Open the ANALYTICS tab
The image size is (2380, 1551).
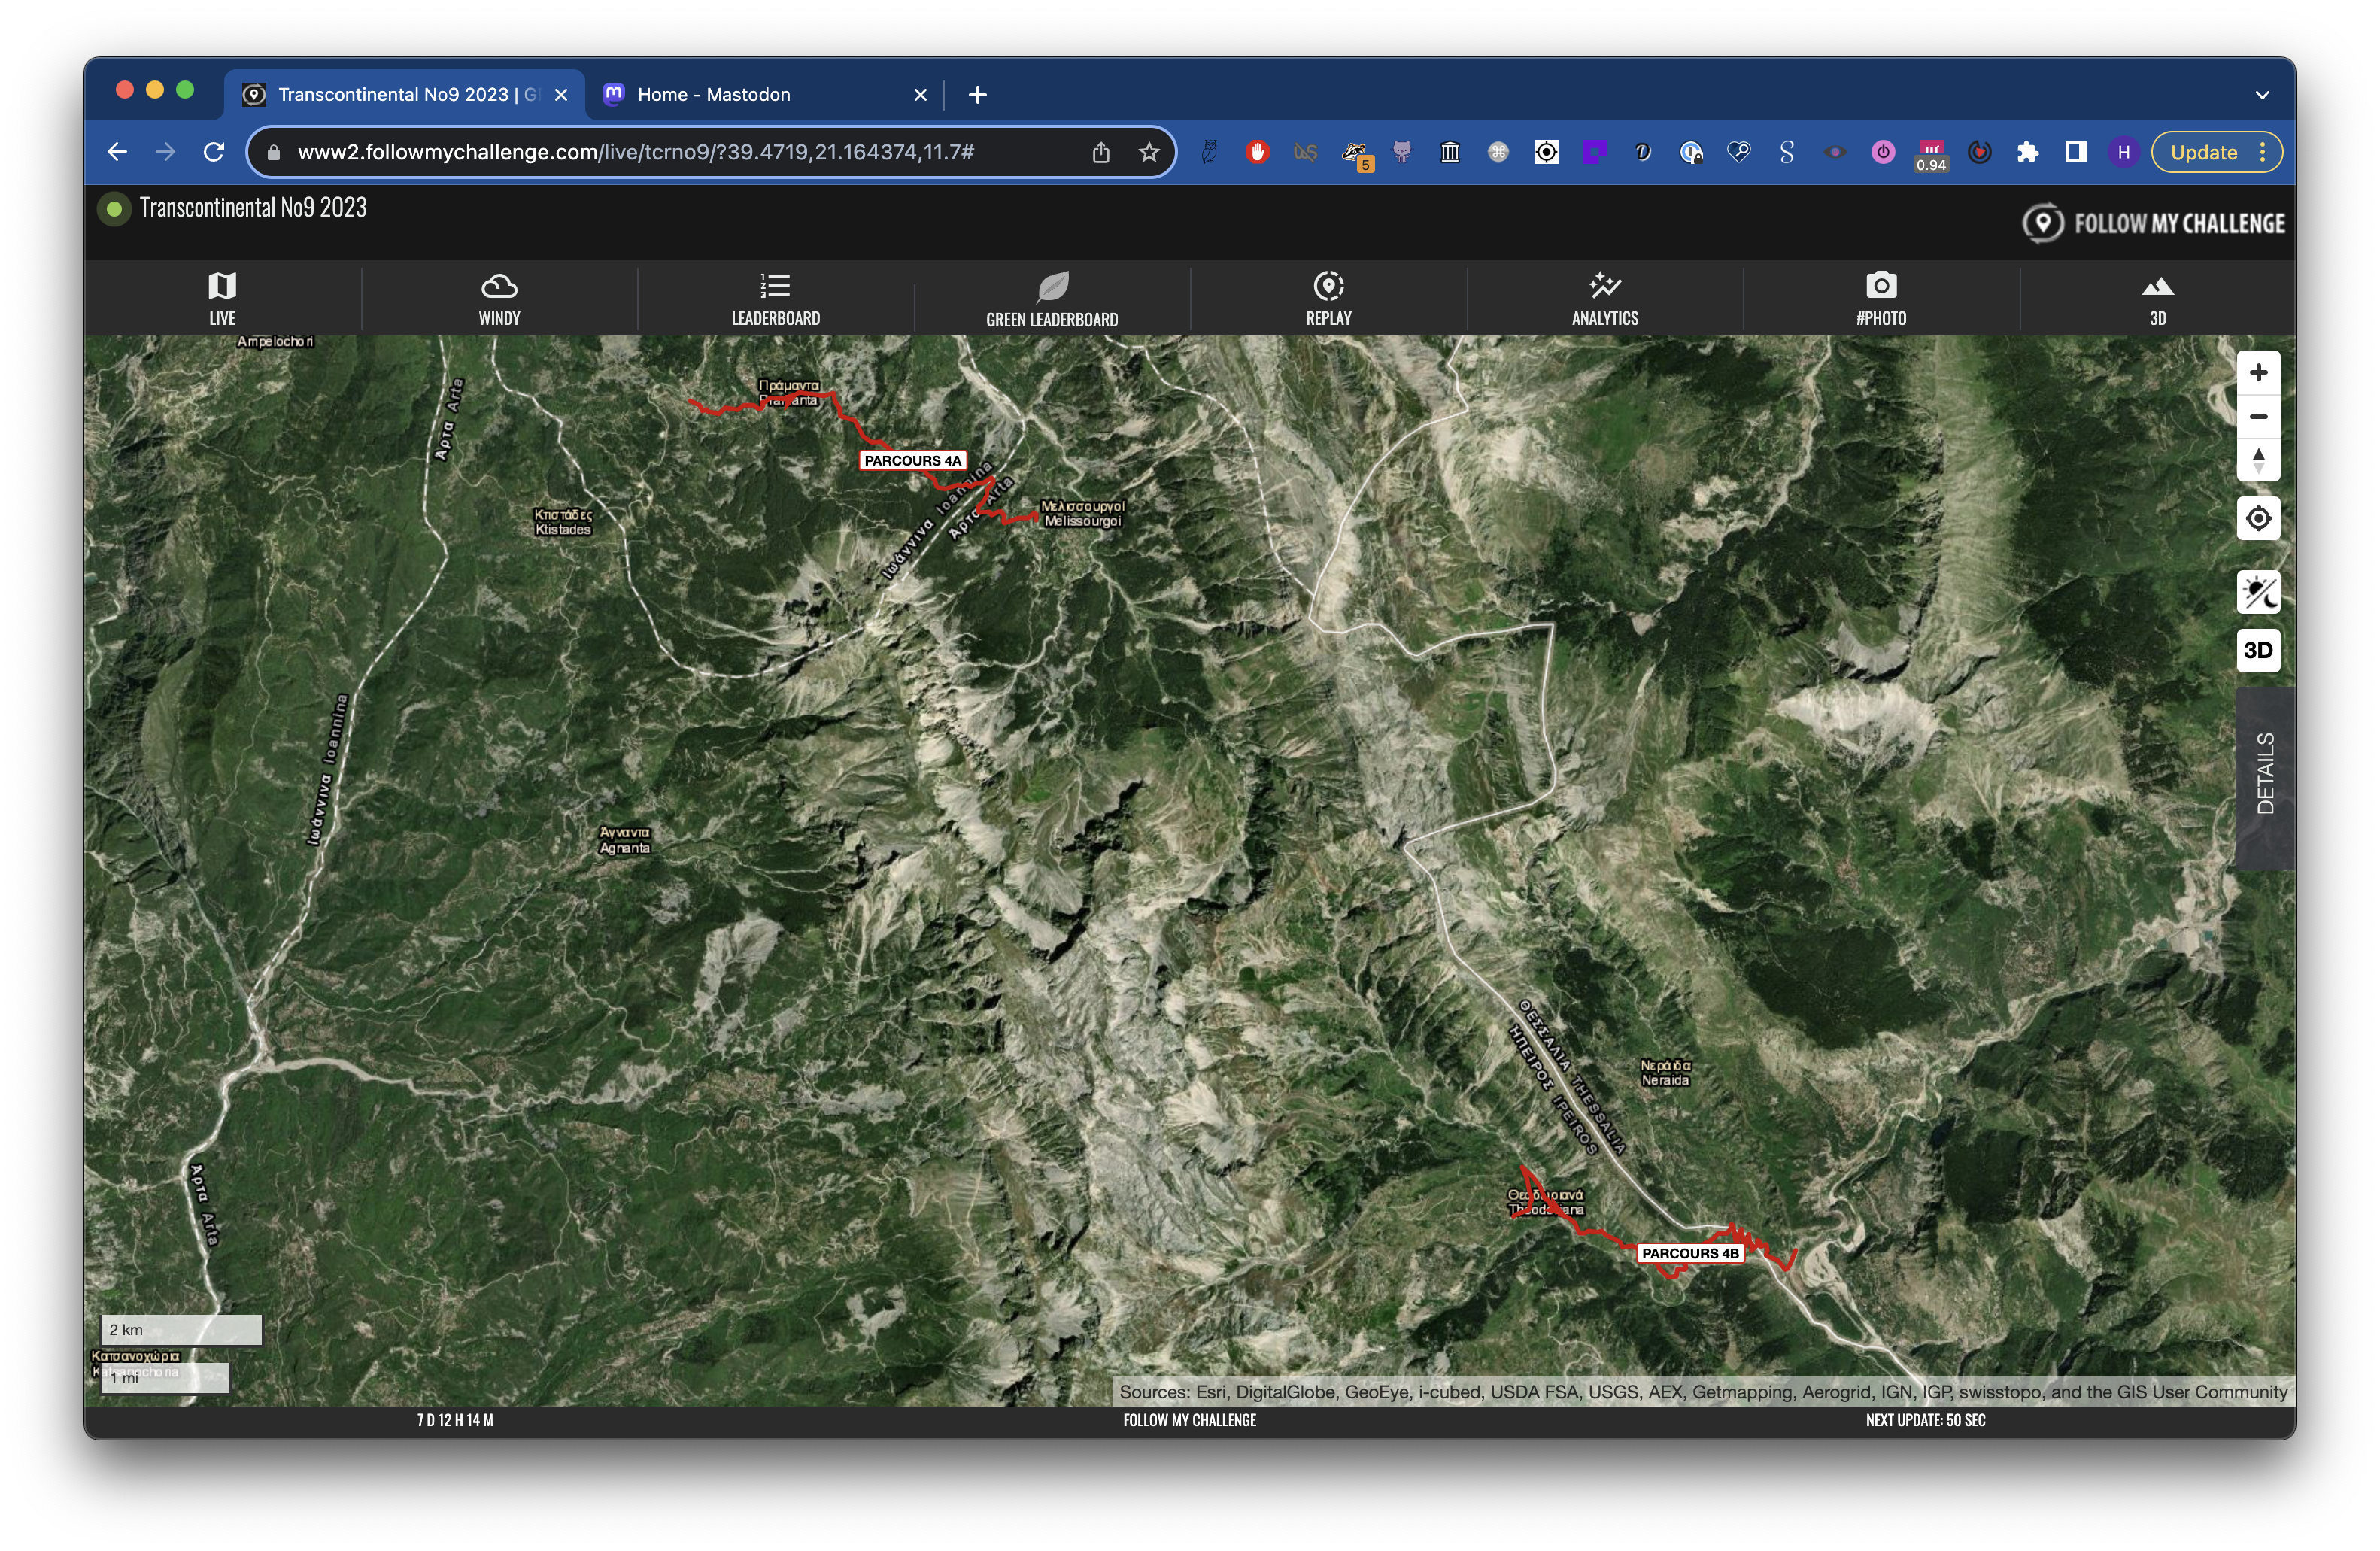(1605, 298)
